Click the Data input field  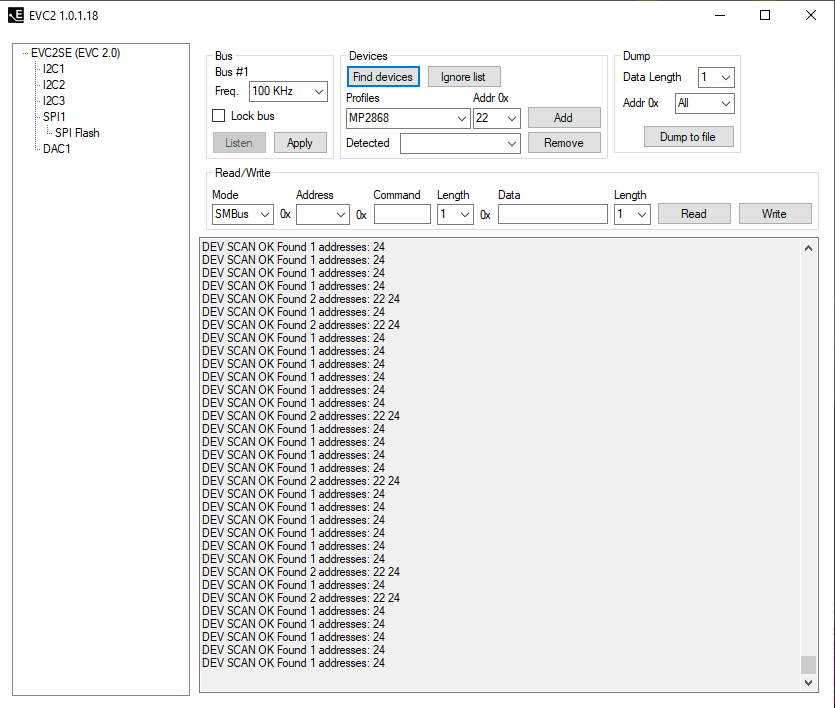click(553, 214)
